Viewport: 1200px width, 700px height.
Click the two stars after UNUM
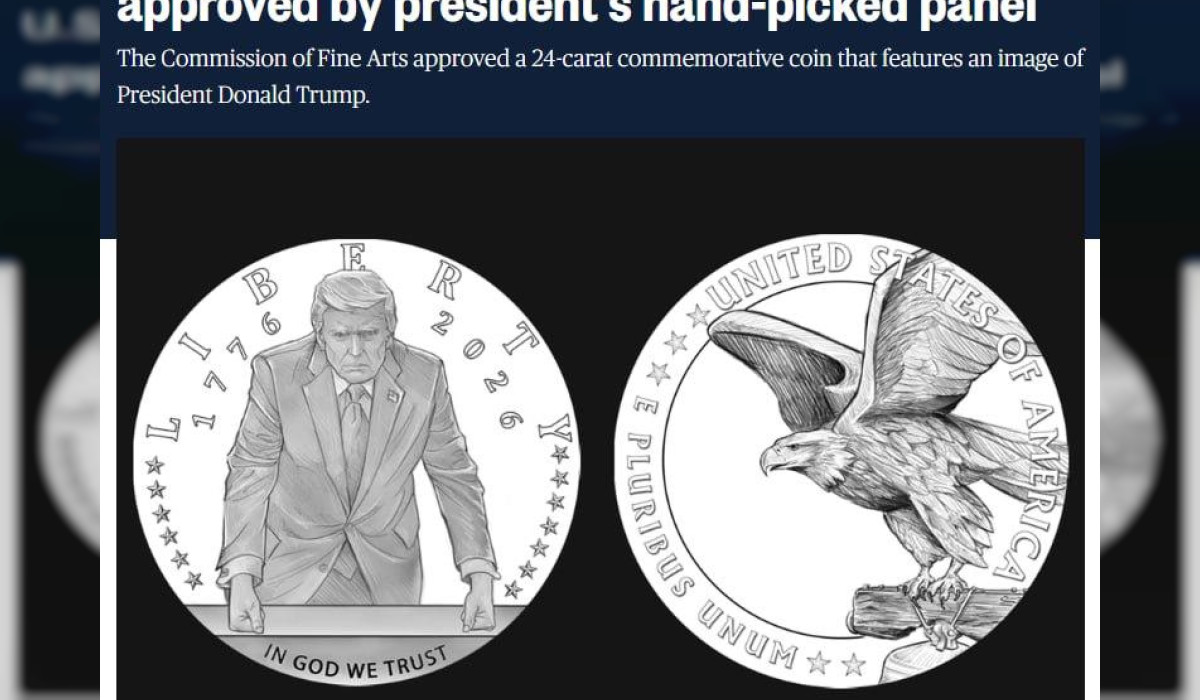pyautogui.click(x=835, y=663)
